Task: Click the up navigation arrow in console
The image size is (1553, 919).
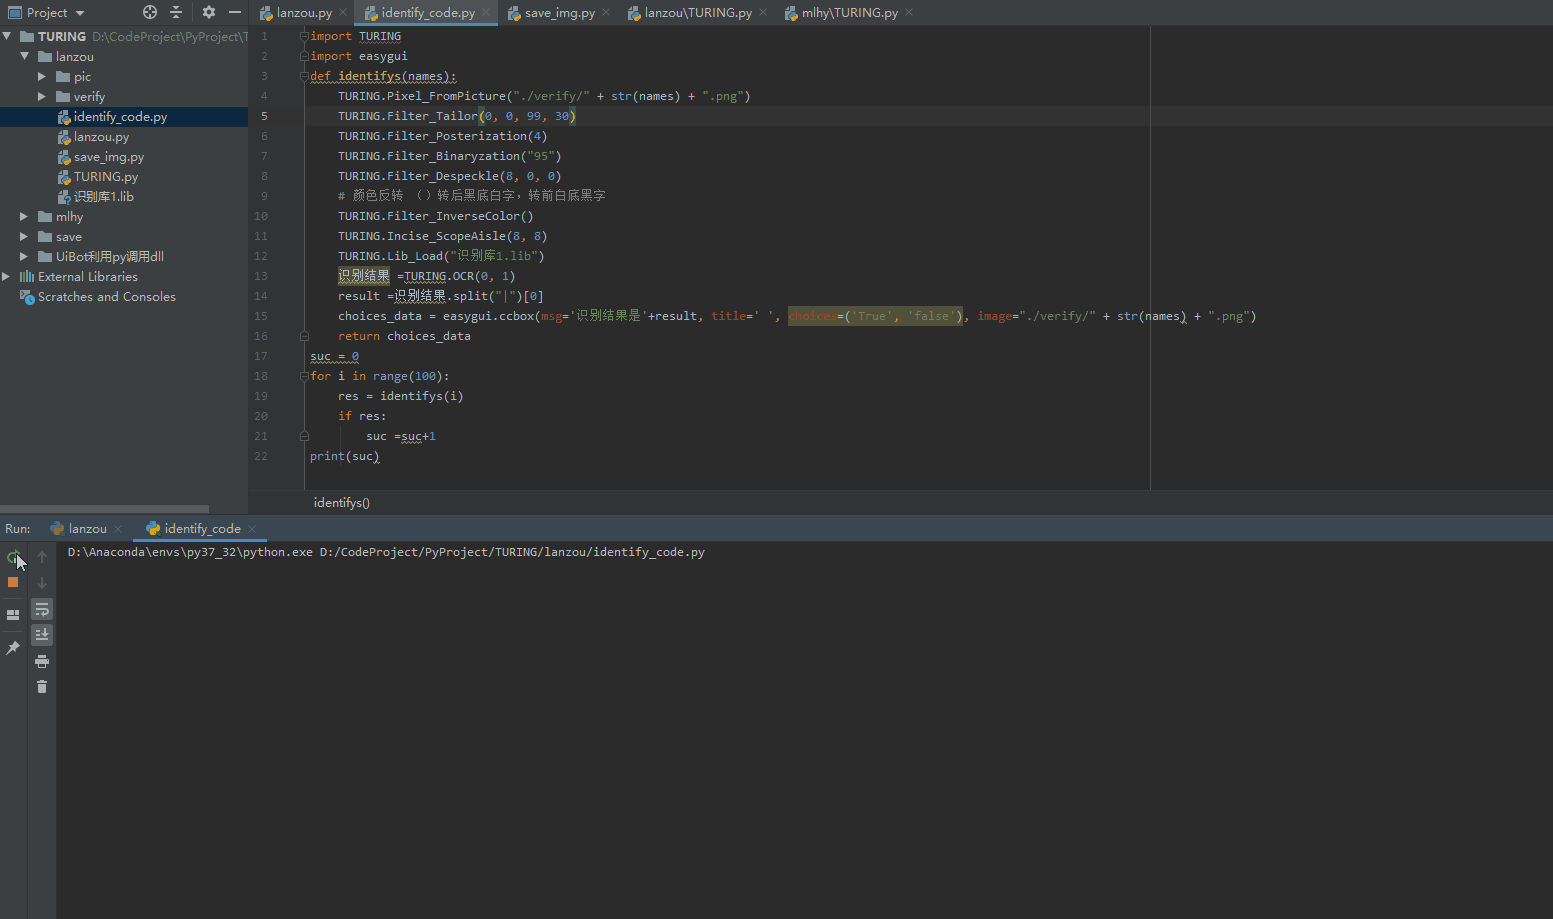Action: click(x=41, y=556)
